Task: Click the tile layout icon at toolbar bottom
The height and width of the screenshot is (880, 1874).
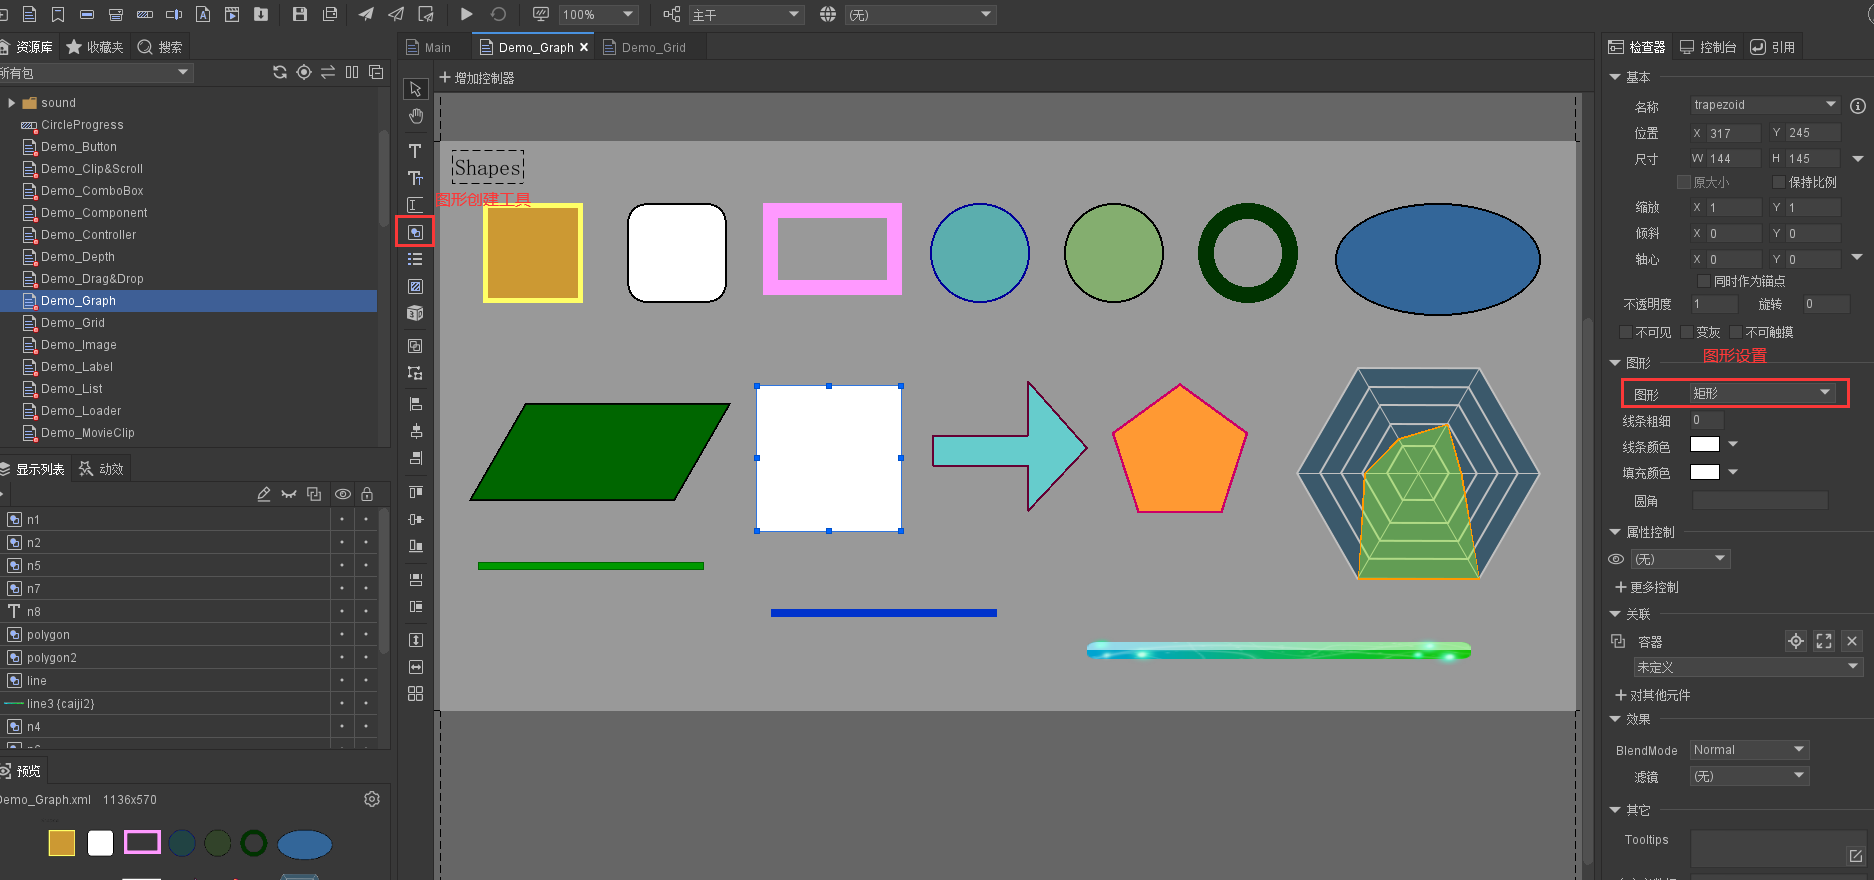Action: click(x=415, y=694)
